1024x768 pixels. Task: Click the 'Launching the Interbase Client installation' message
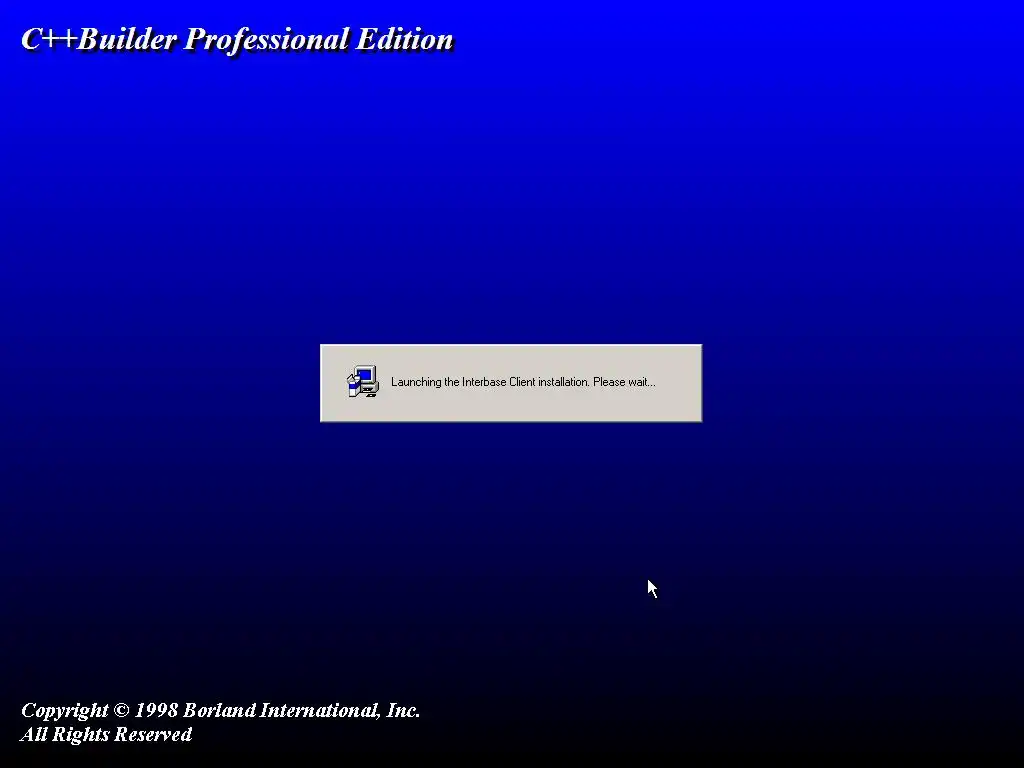click(523, 382)
